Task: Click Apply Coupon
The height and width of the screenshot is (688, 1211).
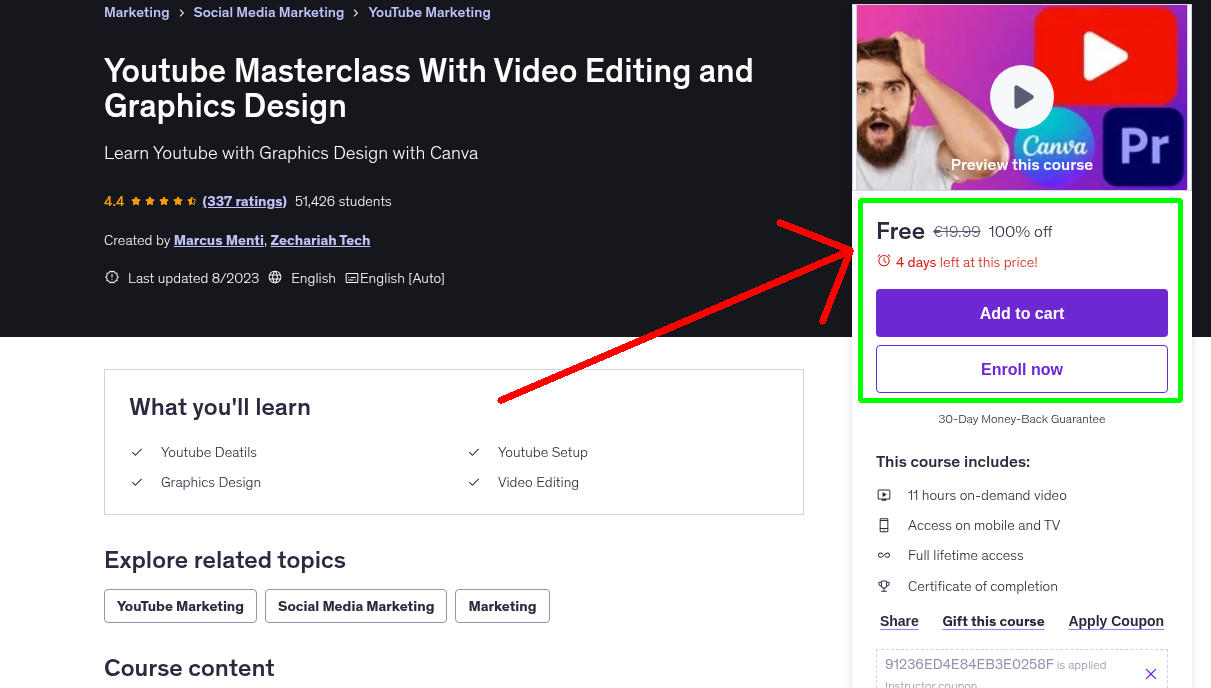Action: [1116, 621]
